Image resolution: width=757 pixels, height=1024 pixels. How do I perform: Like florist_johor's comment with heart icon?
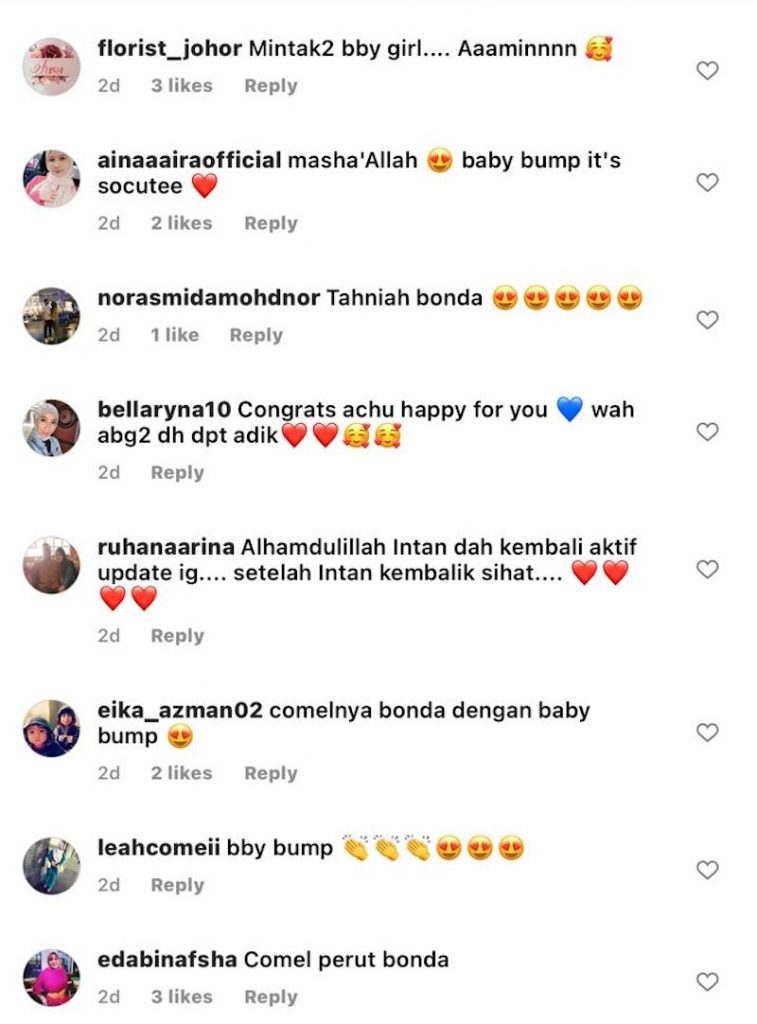point(707,70)
